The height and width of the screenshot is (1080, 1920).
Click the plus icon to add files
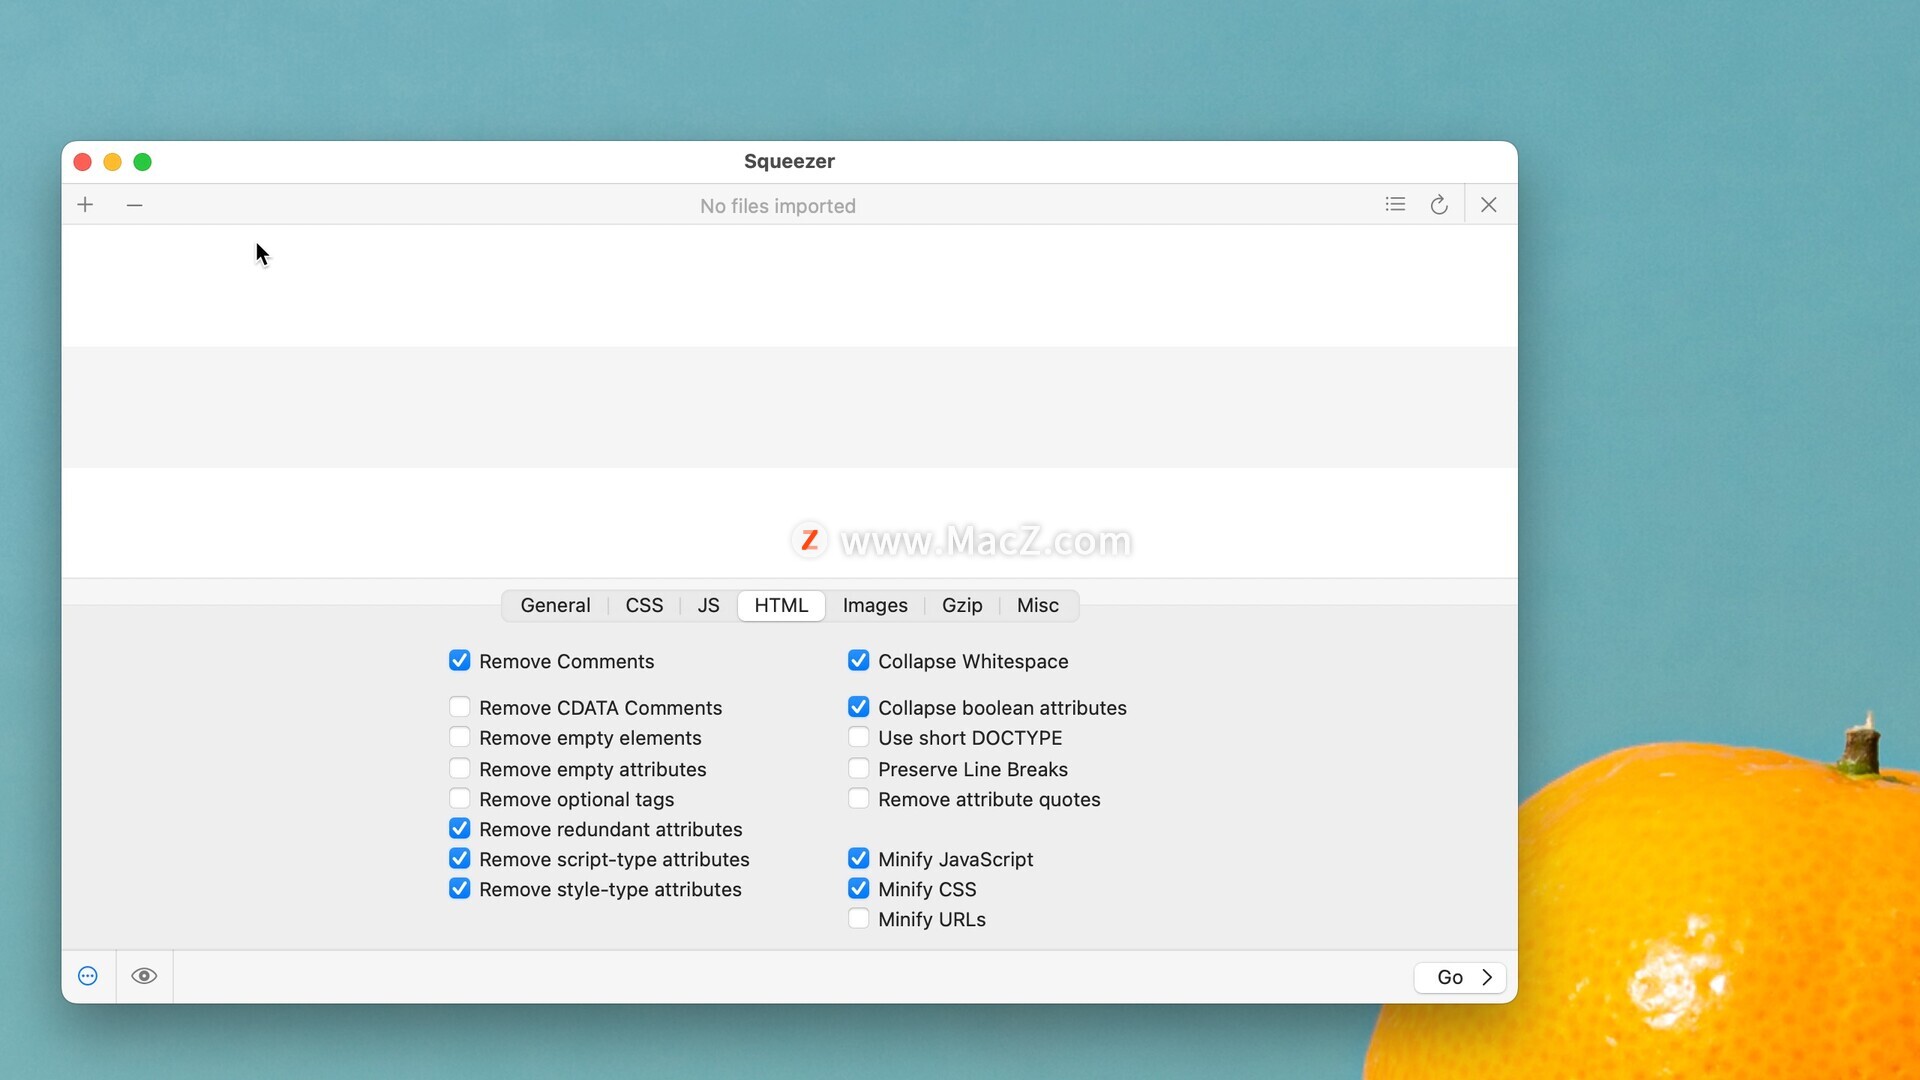[85, 205]
